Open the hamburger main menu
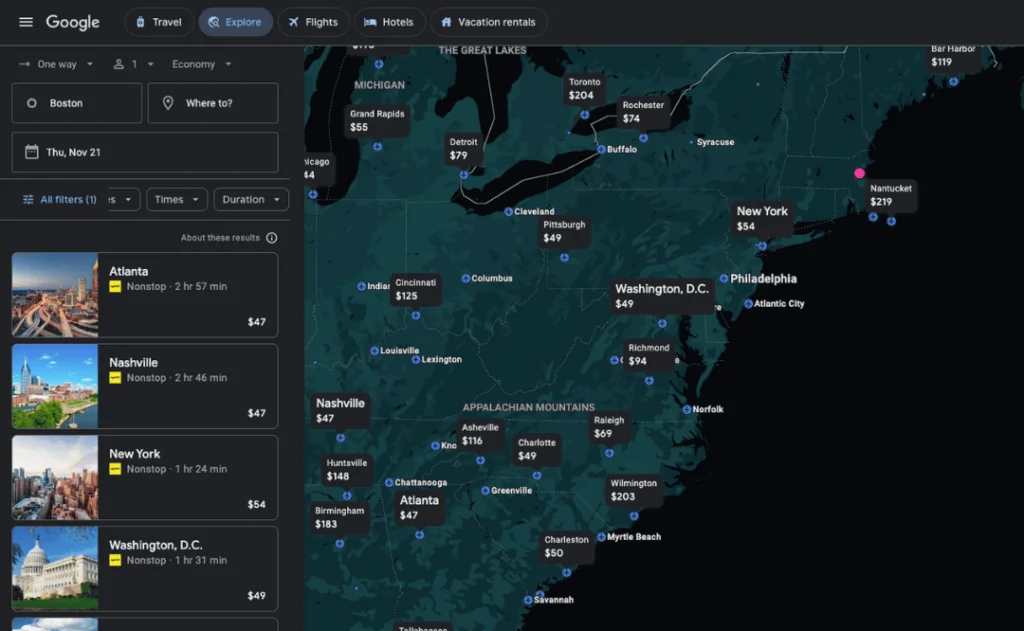Image resolution: width=1024 pixels, height=631 pixels. [x=25, y=22]
